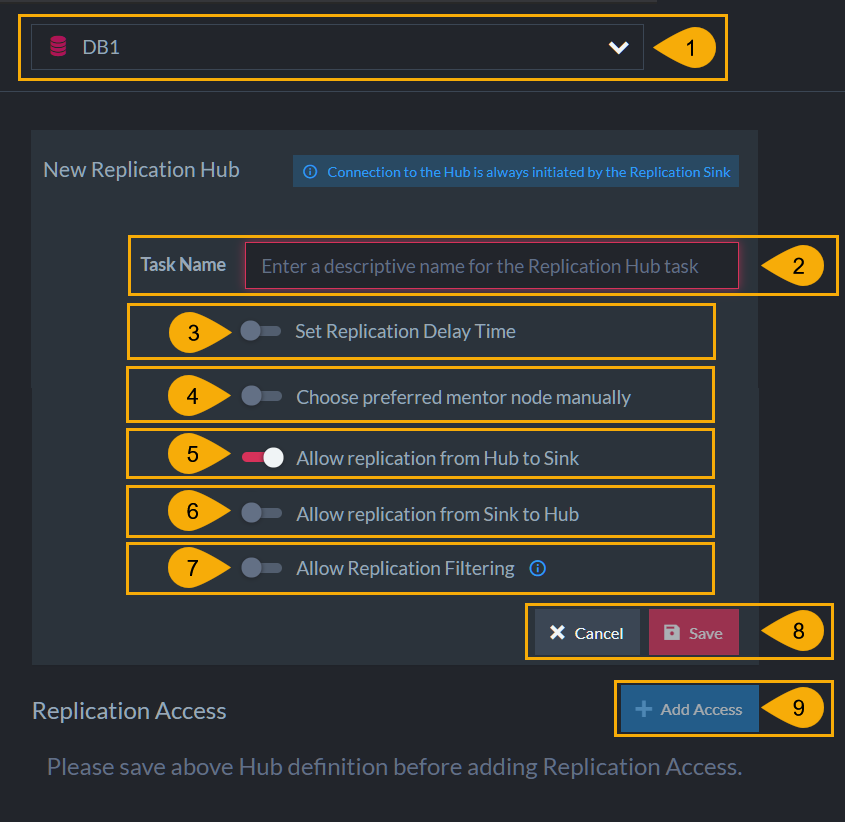Toggle Choose preferred mentor node manually
The image size is (845, 822).
click(261, 396)
